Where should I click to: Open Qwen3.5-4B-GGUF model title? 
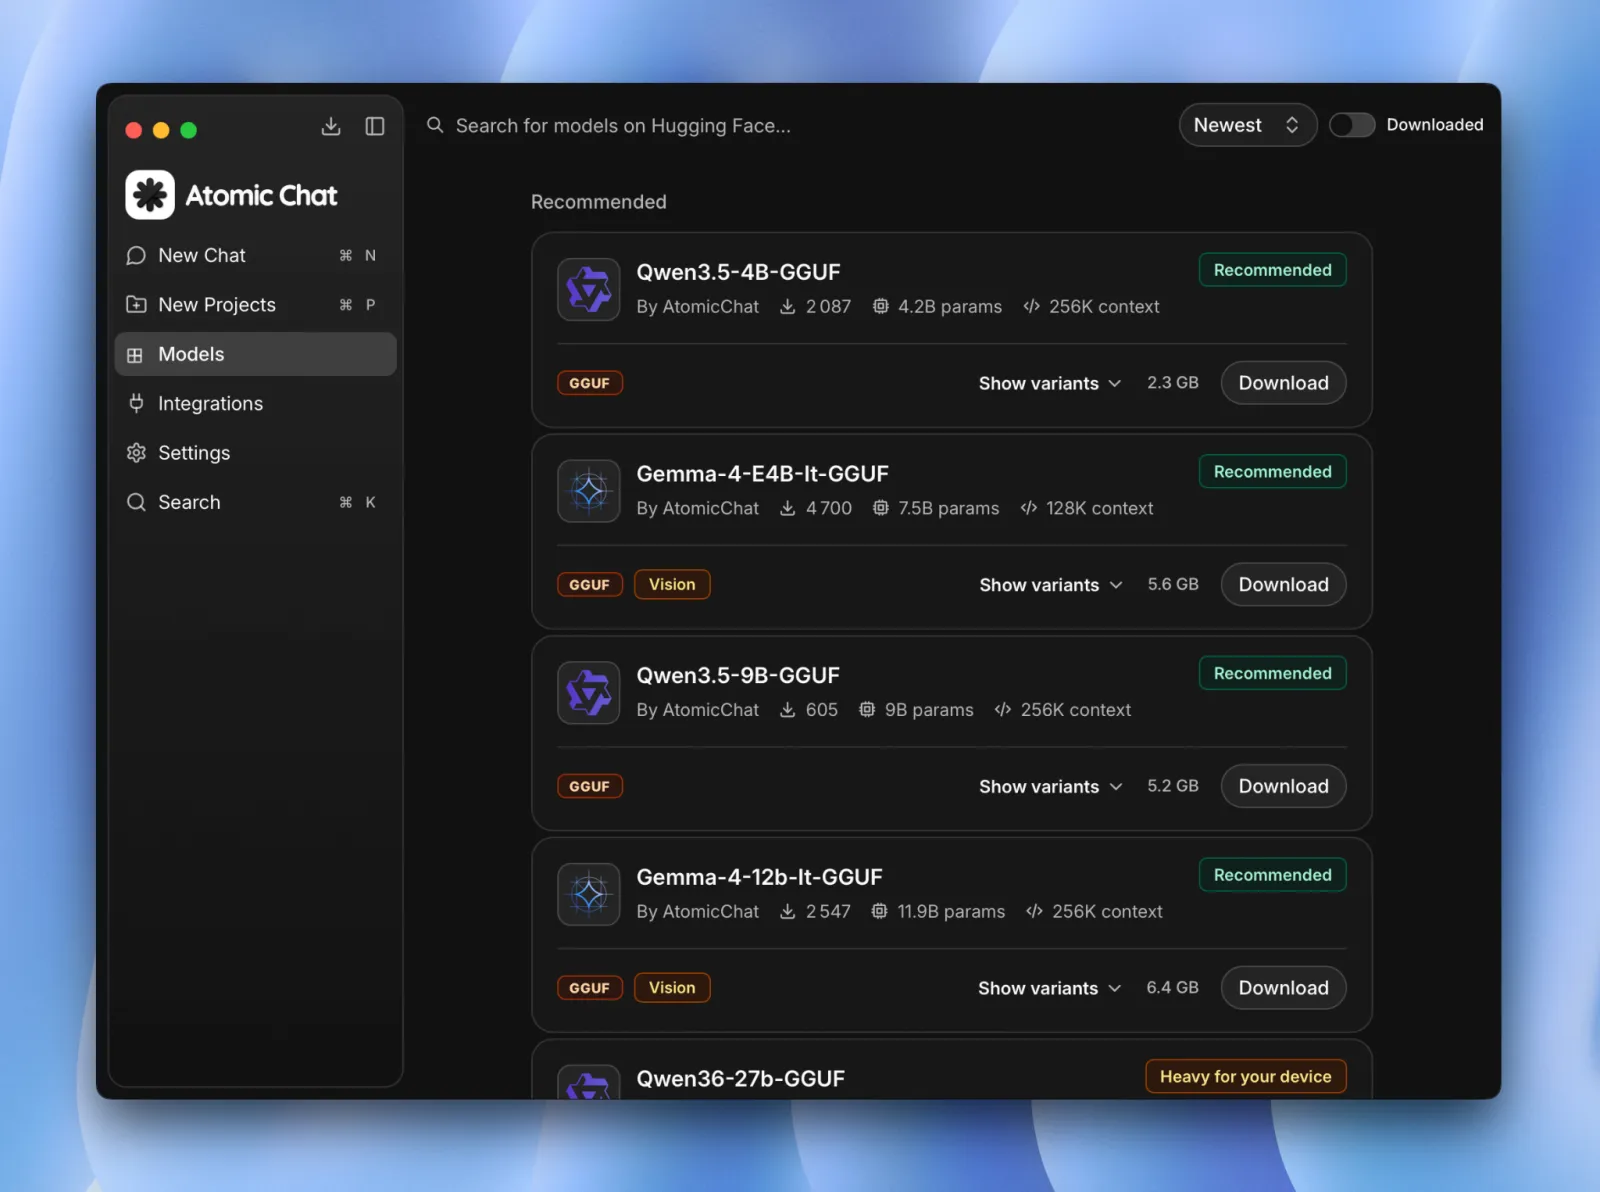click(x=738, y=272)
